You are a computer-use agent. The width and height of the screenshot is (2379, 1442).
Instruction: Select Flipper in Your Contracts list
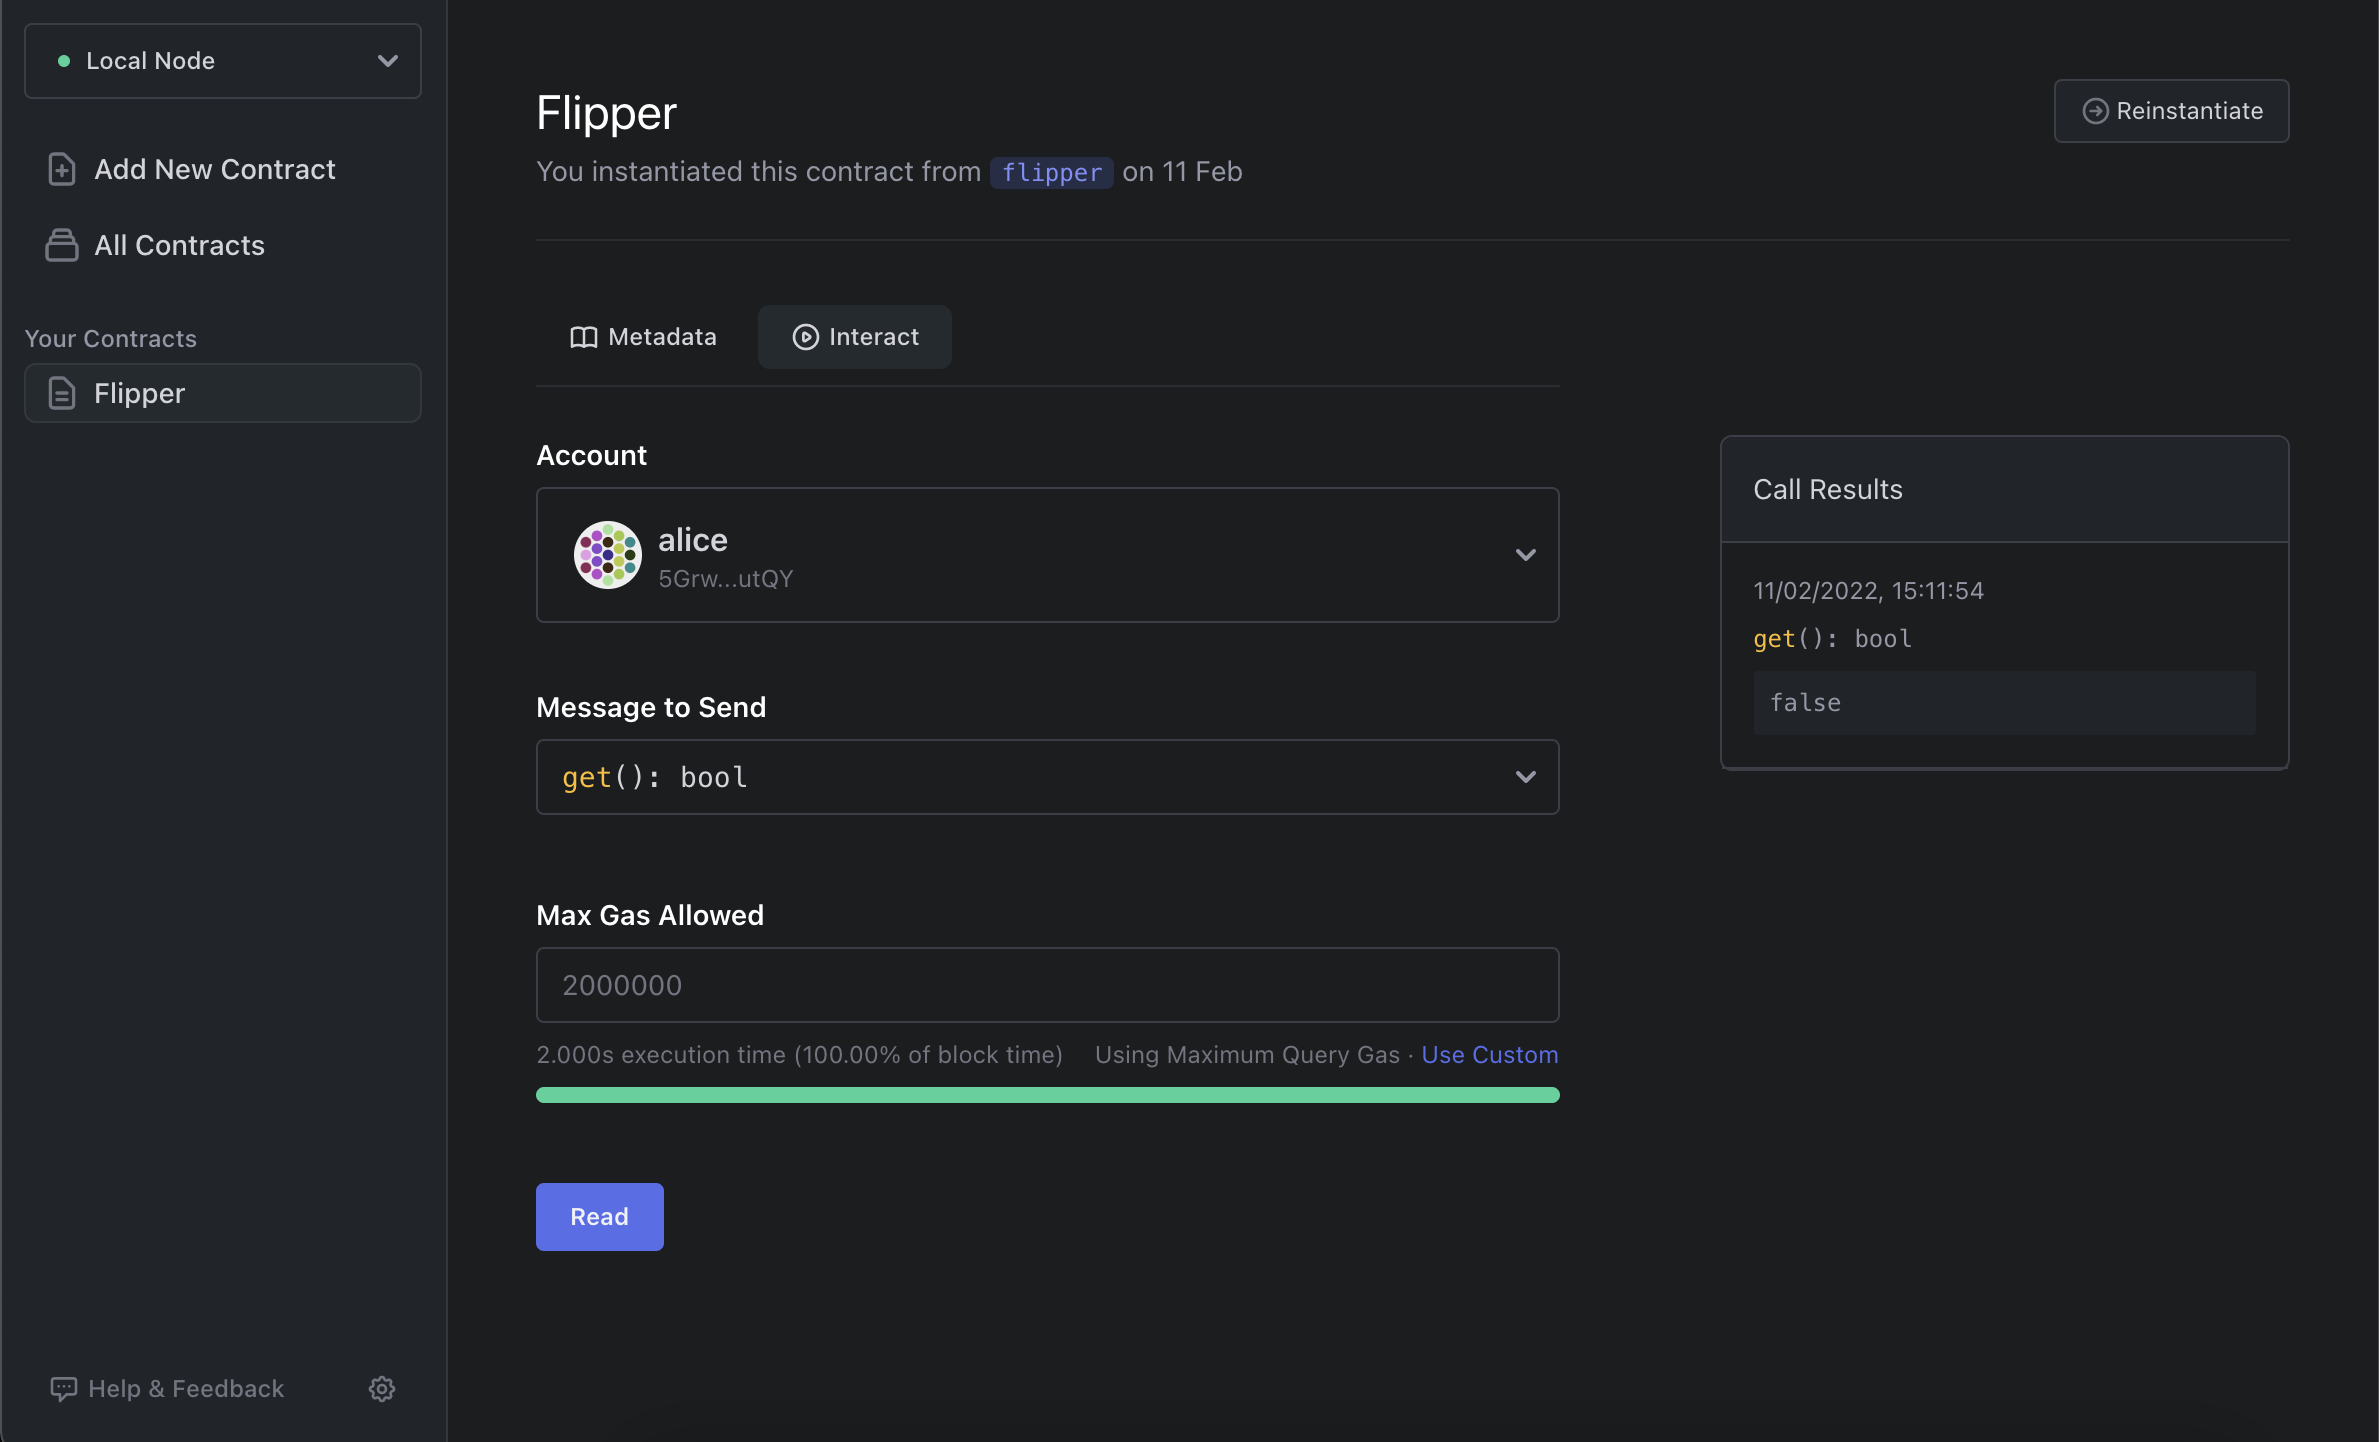pos(223,394)
